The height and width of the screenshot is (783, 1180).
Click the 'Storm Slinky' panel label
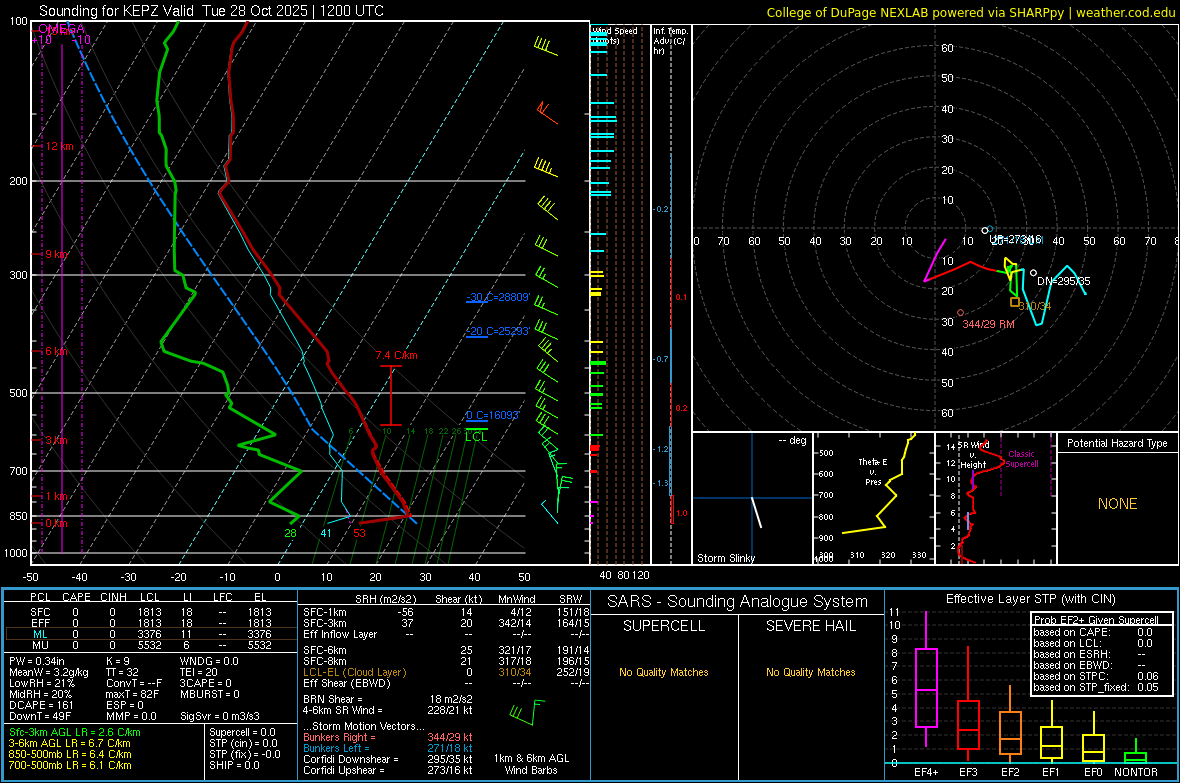coord(725,558)
